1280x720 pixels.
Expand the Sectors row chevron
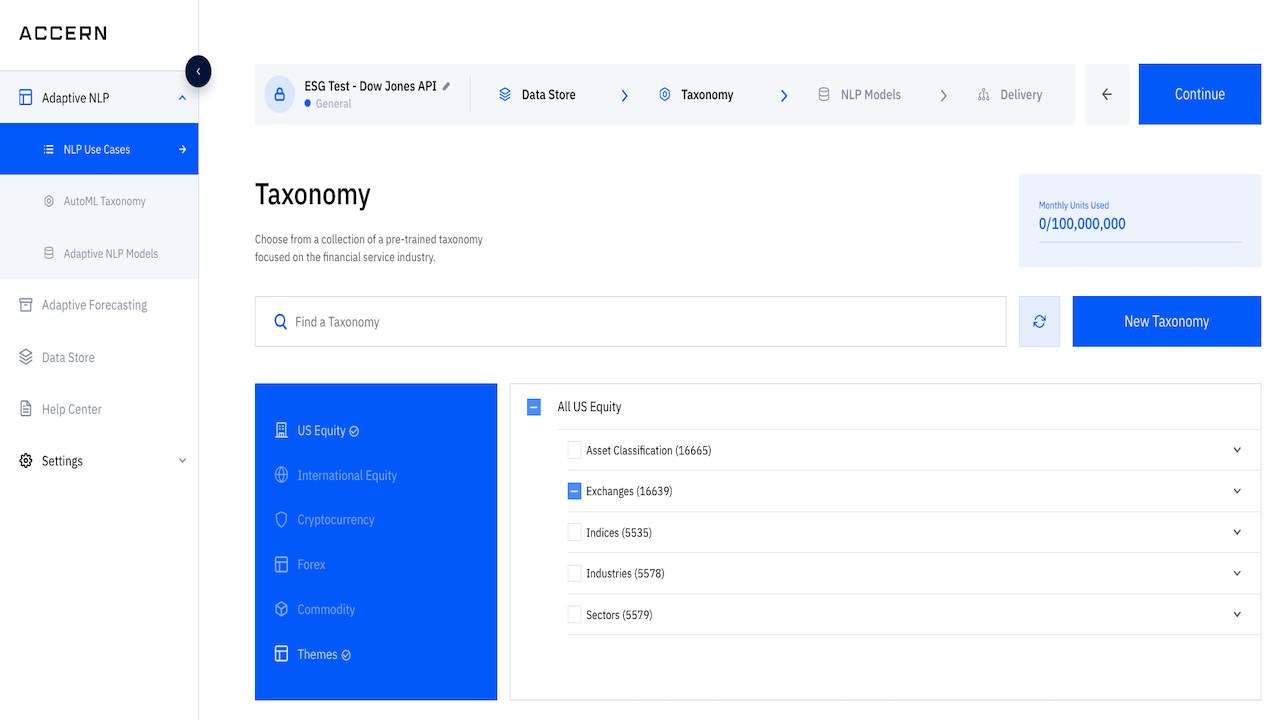1237,614
